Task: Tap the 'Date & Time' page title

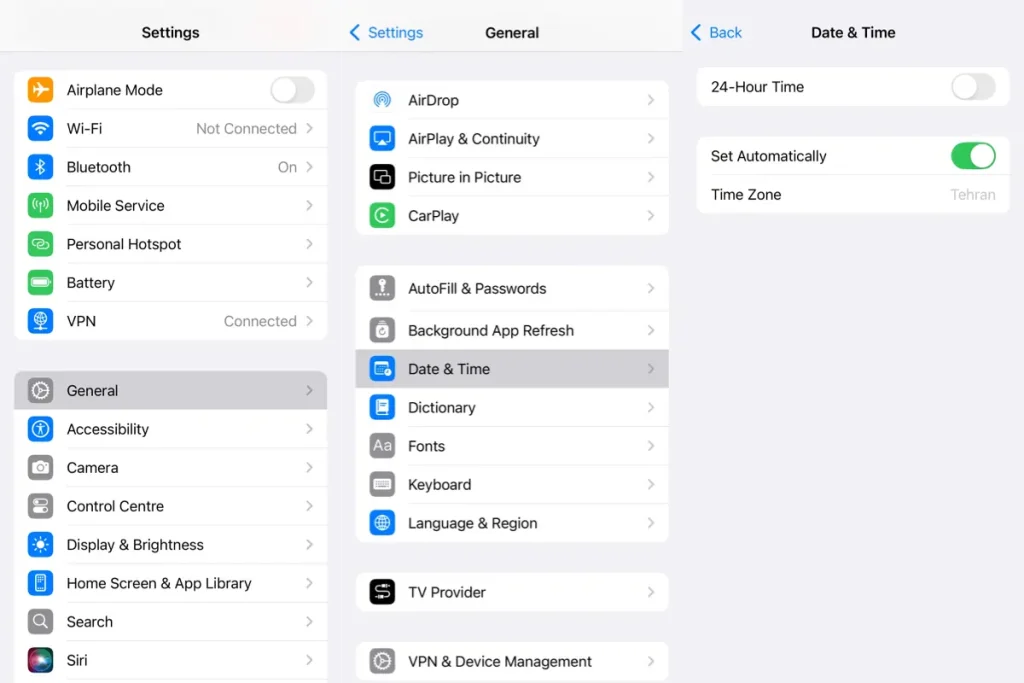Action: pyautogui.click(x=853, y=32)
